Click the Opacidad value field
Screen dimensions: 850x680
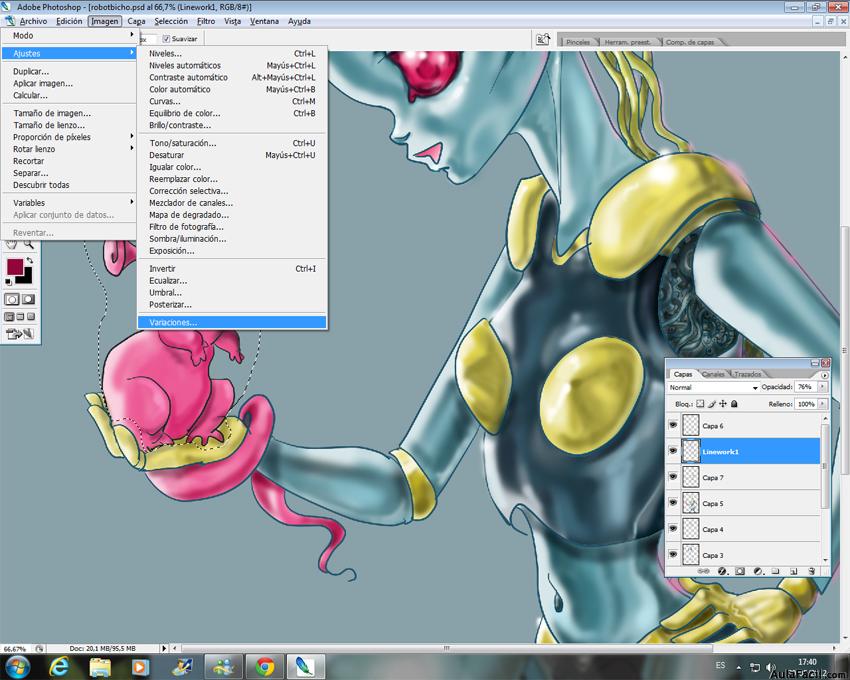tap(806, 387)
